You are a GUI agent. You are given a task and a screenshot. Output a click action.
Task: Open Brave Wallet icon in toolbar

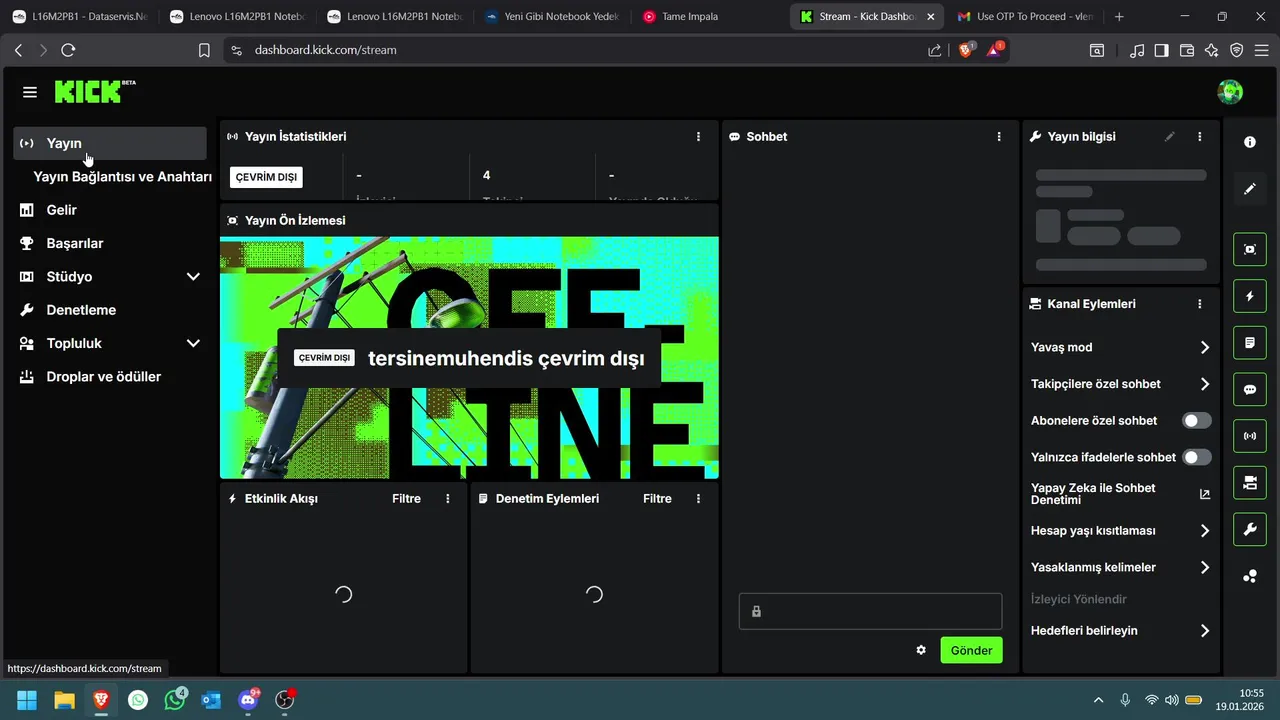click(x=1187, y=50)
